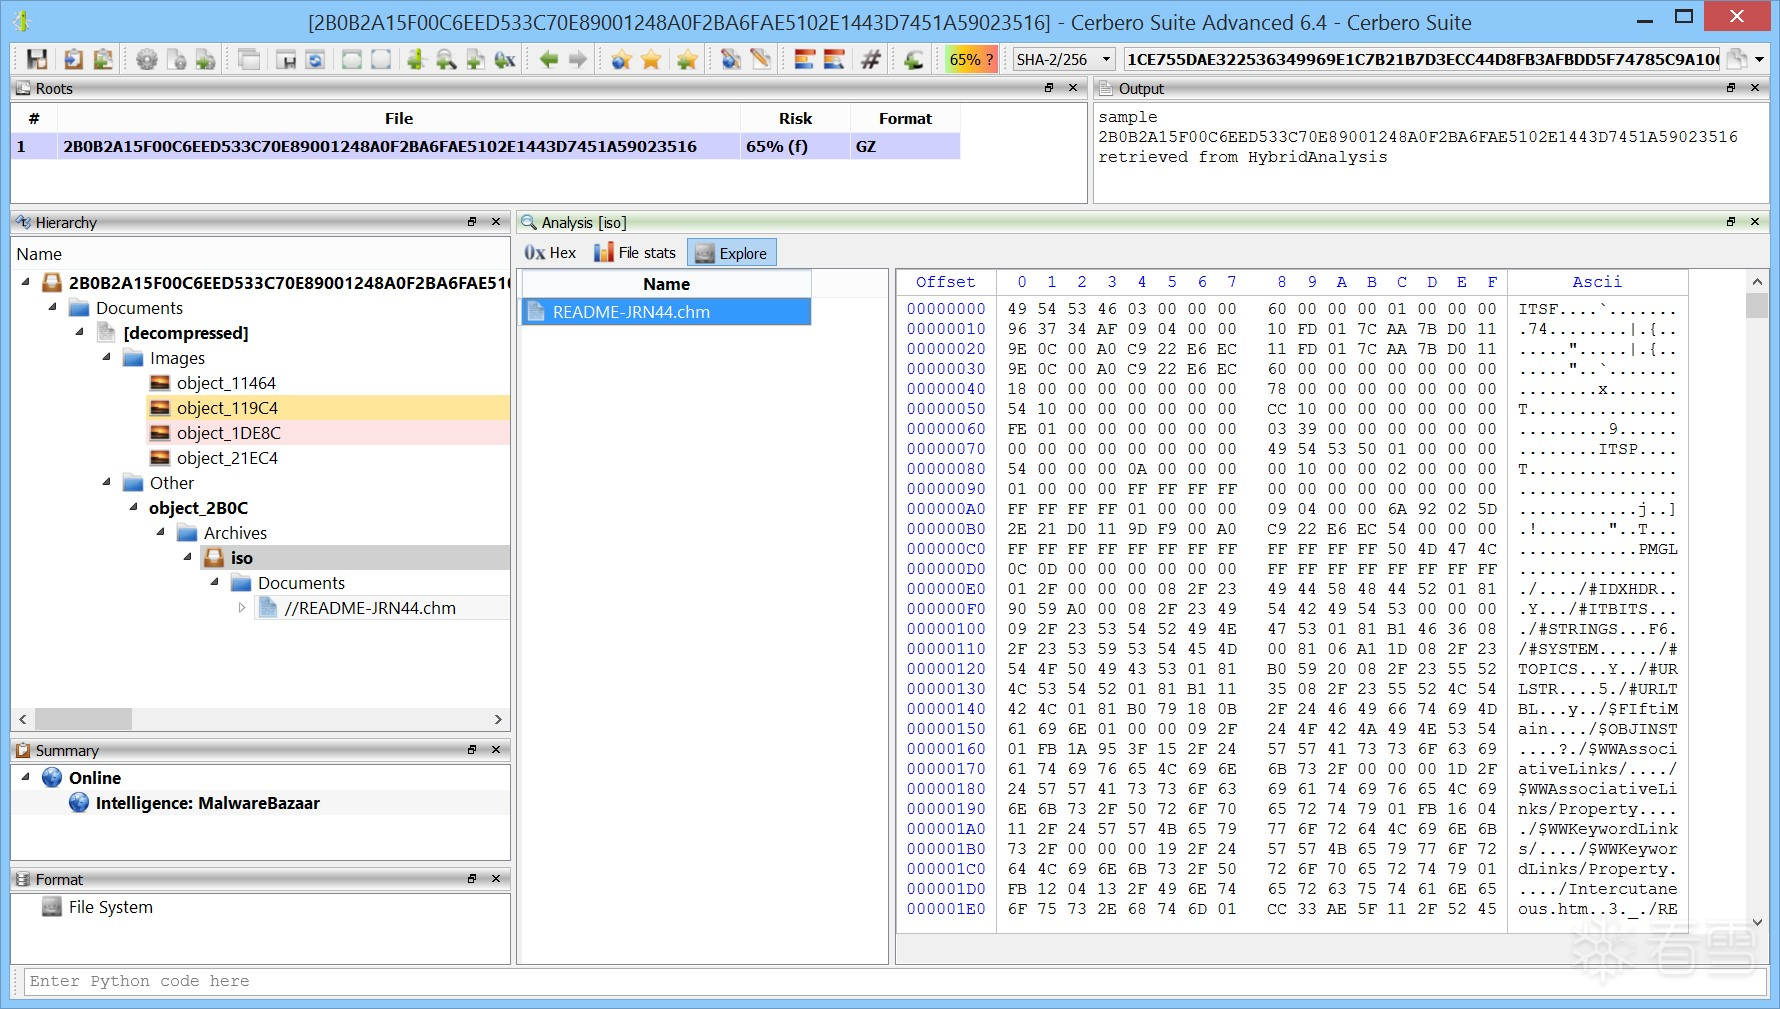Click the colored bars with magnifier icon

click(833, 59)
